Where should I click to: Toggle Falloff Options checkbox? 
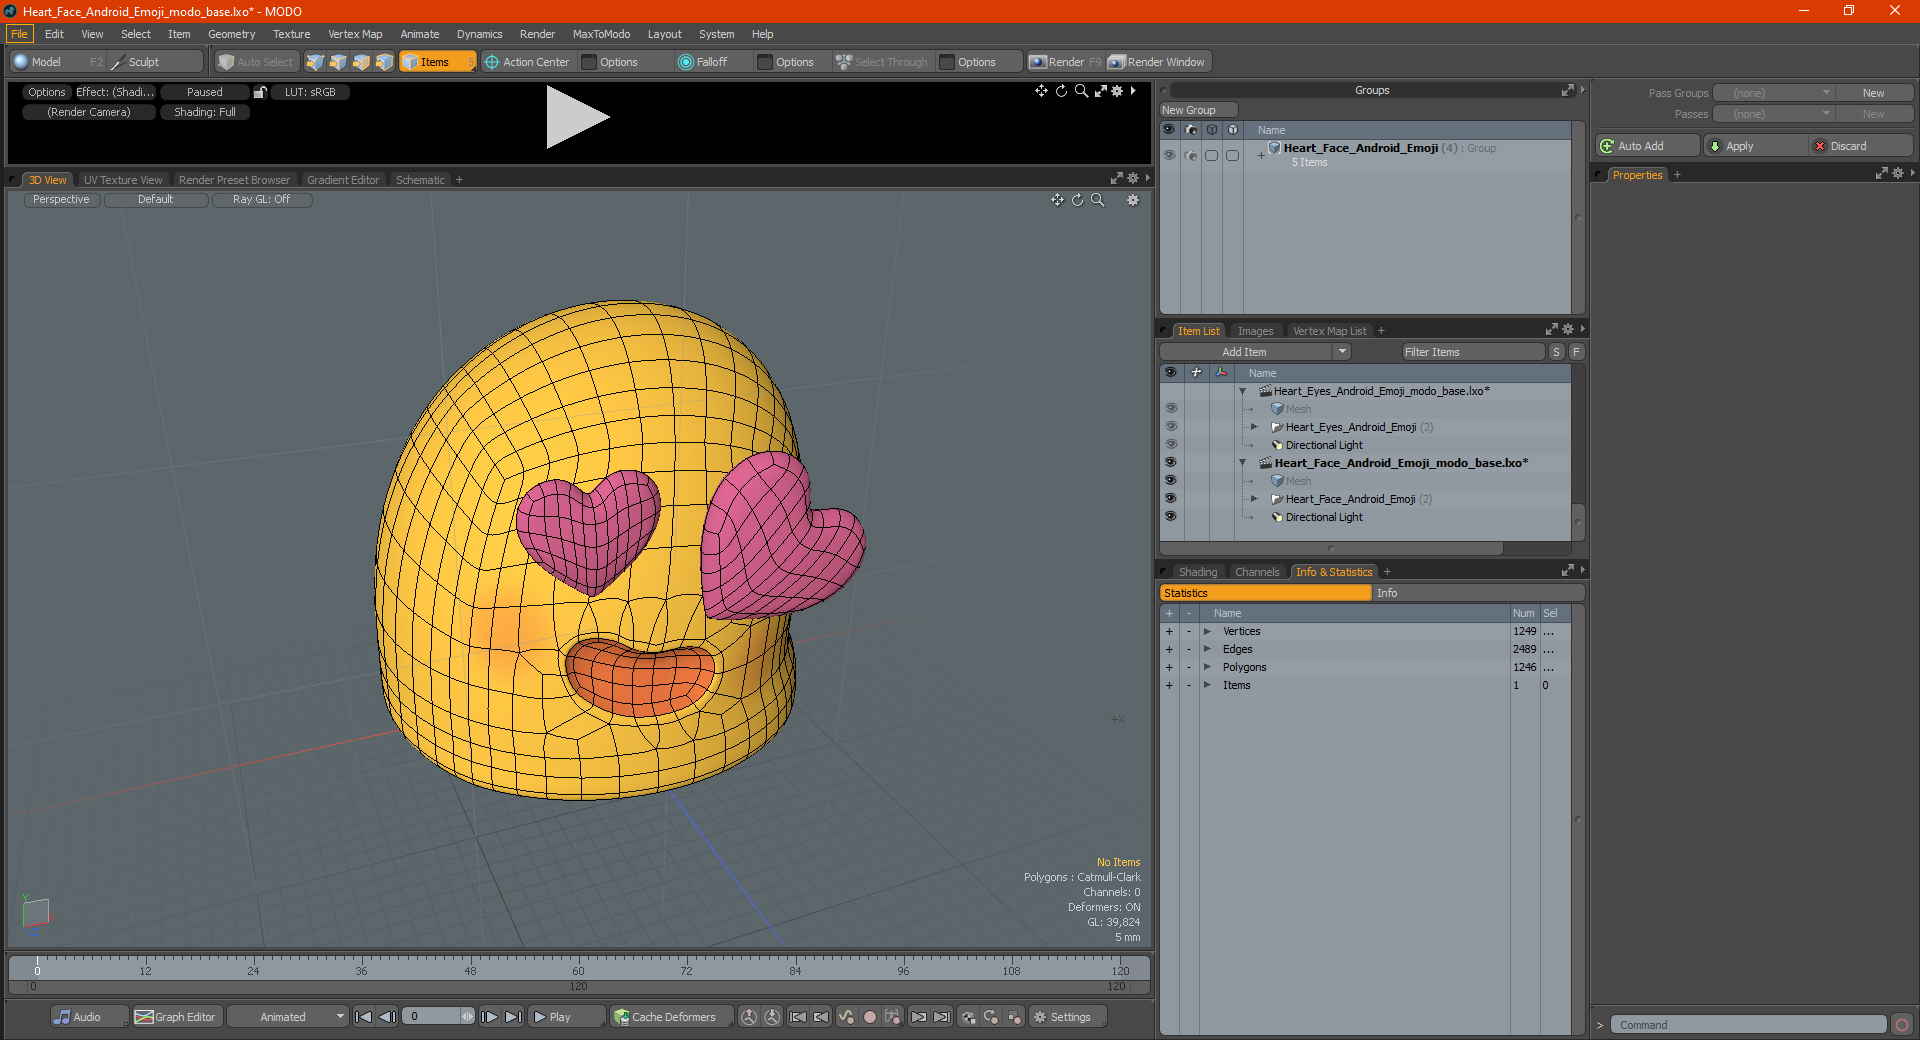(765, 62)
